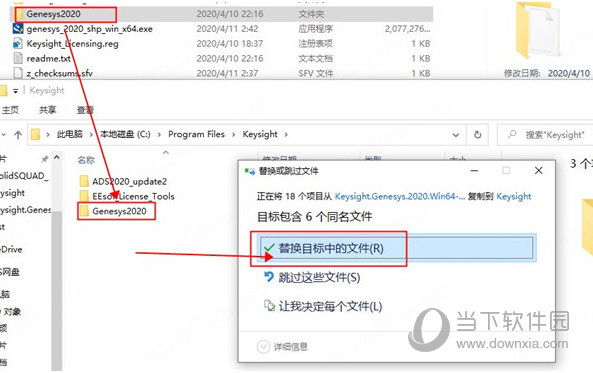Click the up-directory arrow button

coord(18,135)
